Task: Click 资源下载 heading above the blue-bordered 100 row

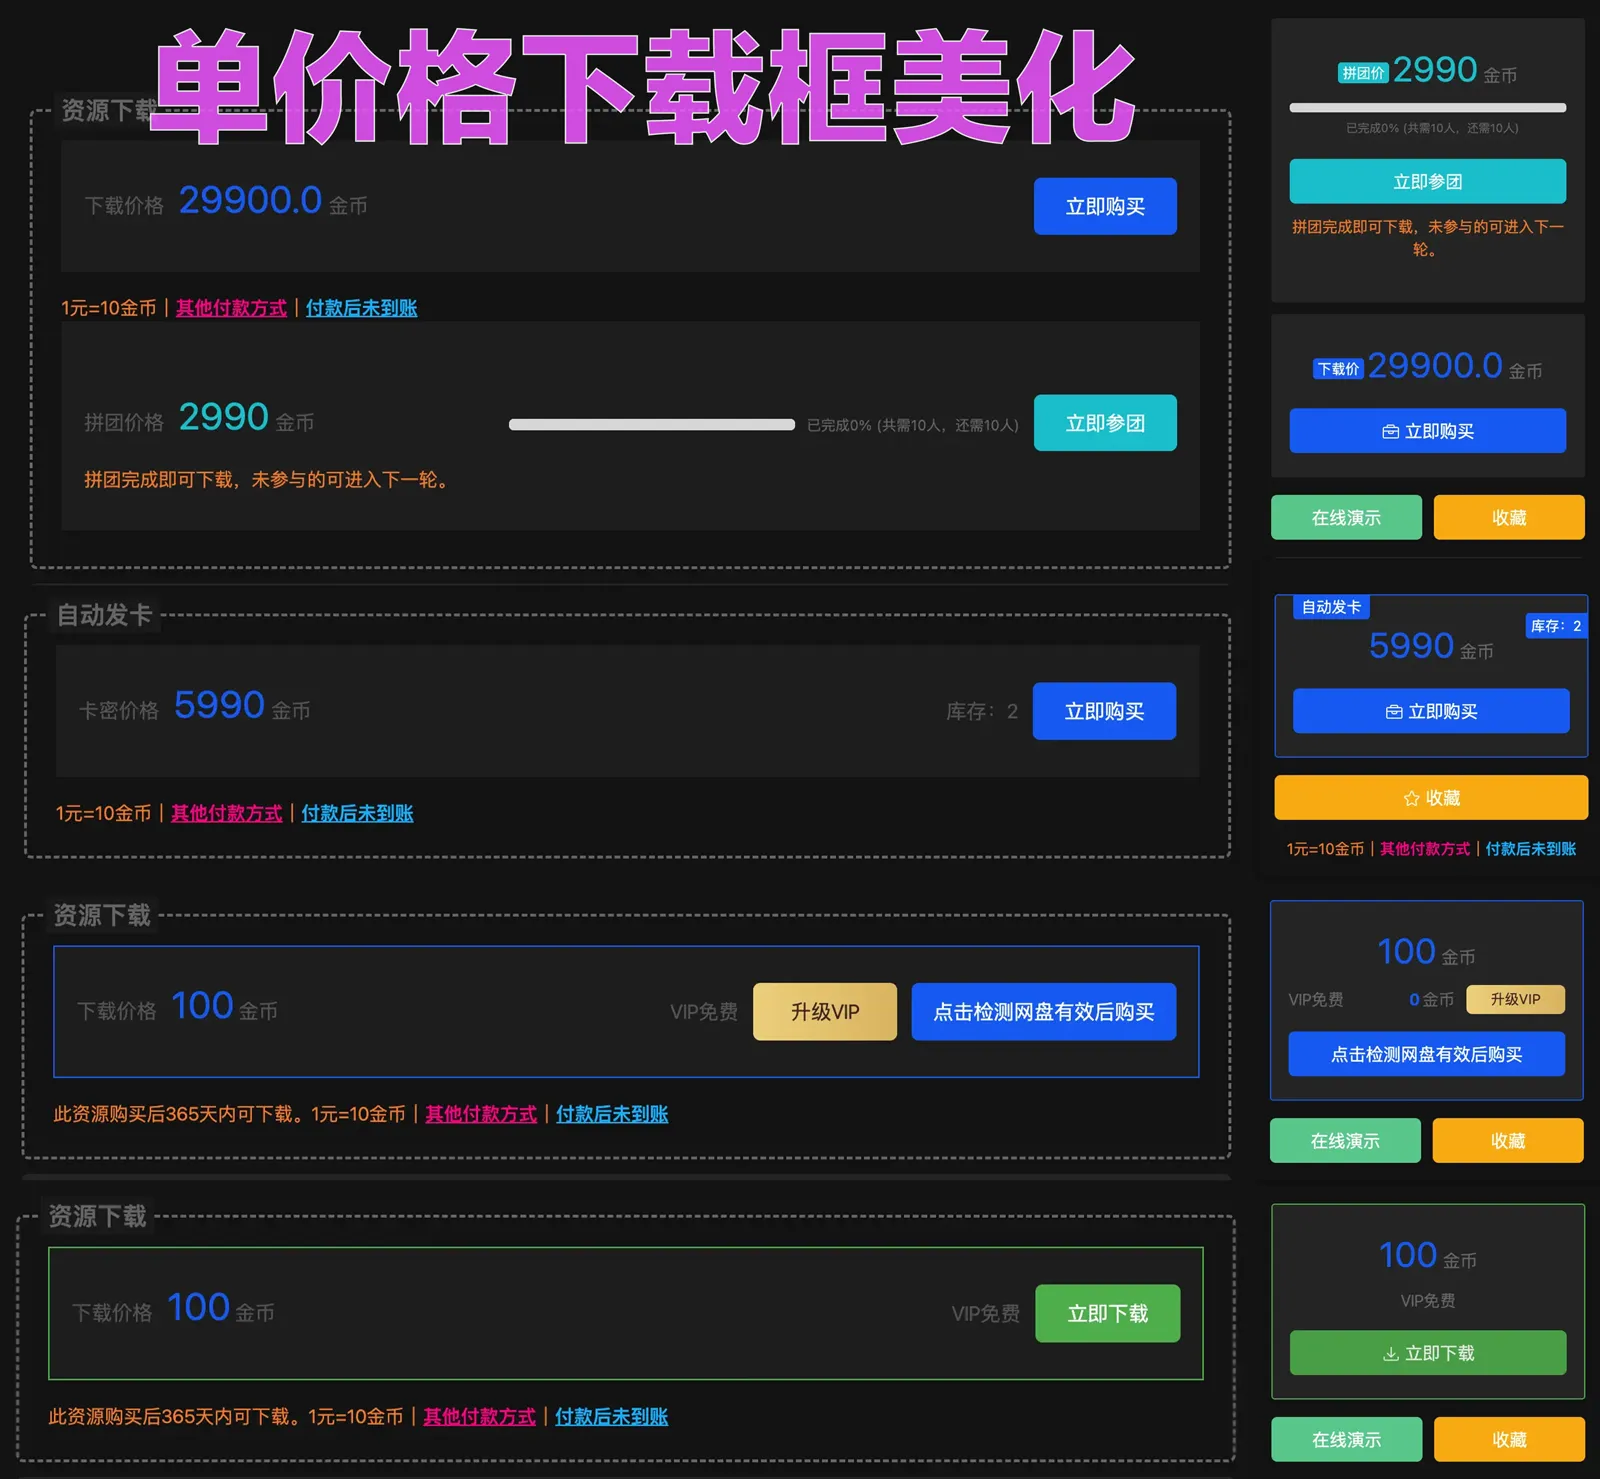Action: tap(102, 915)
